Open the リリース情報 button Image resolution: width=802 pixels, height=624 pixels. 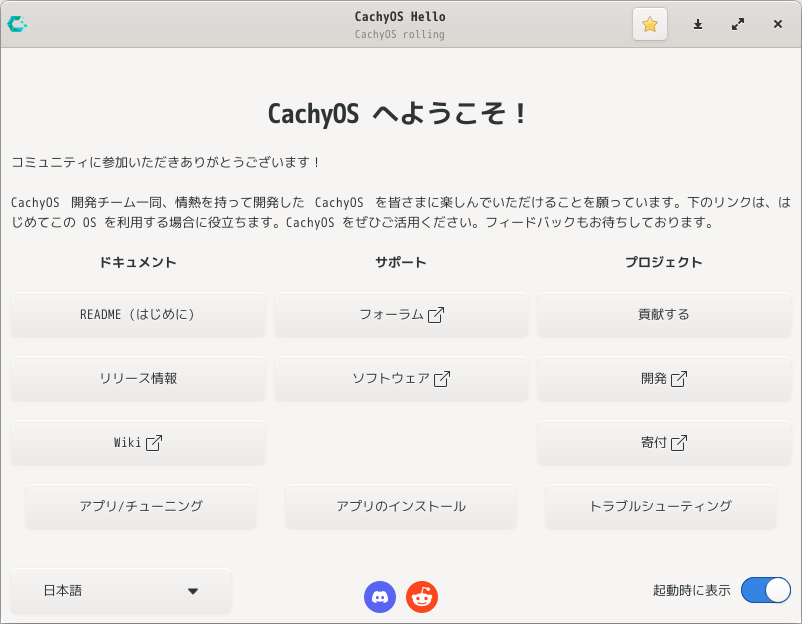tap(138, 378)
